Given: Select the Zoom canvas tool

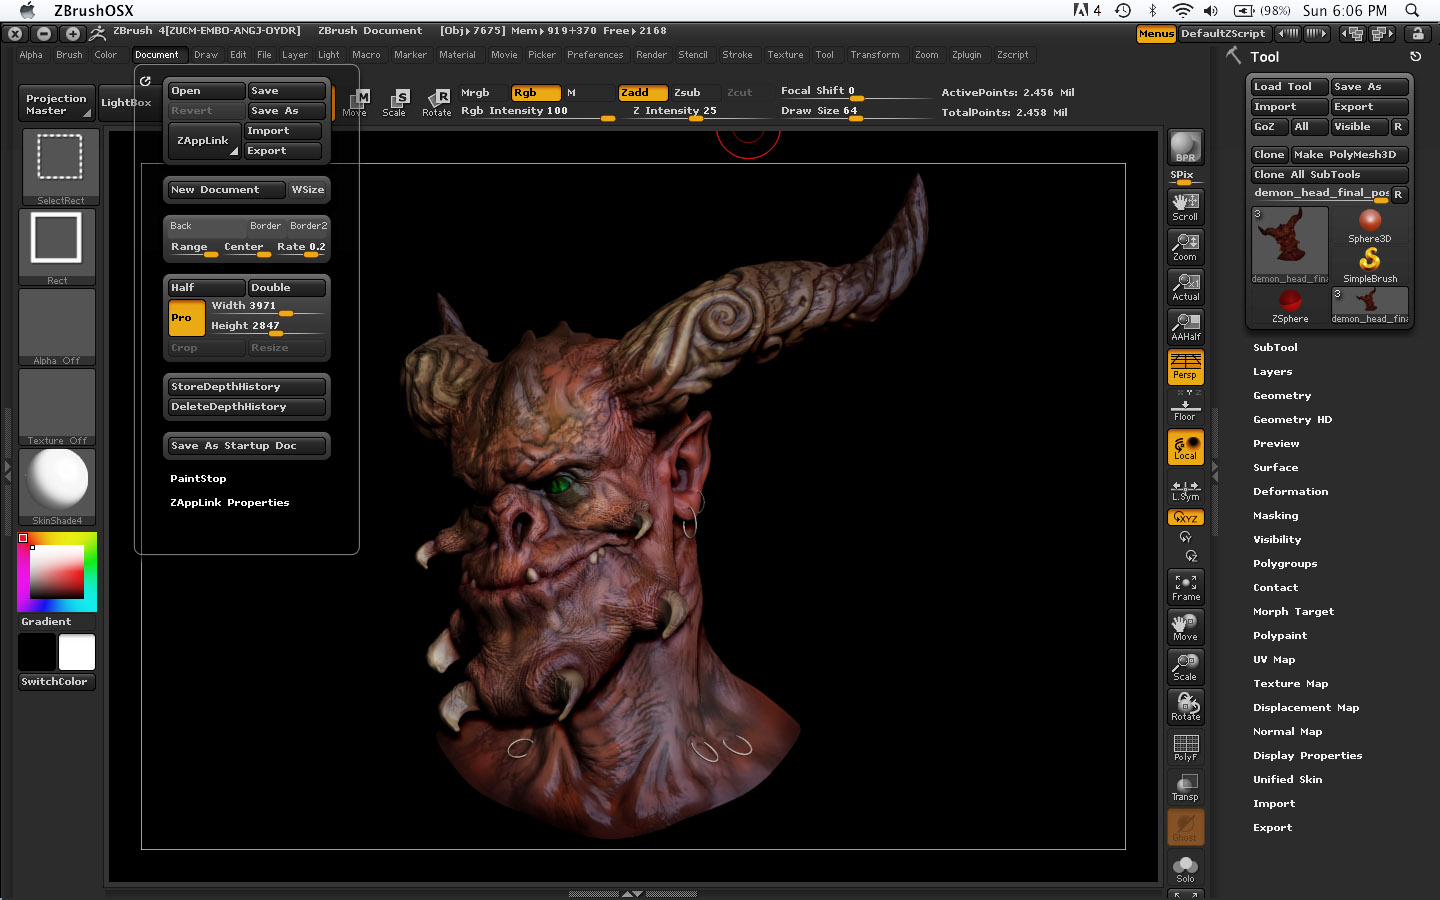Looking at the screenshot, I should coord(1185,246).
